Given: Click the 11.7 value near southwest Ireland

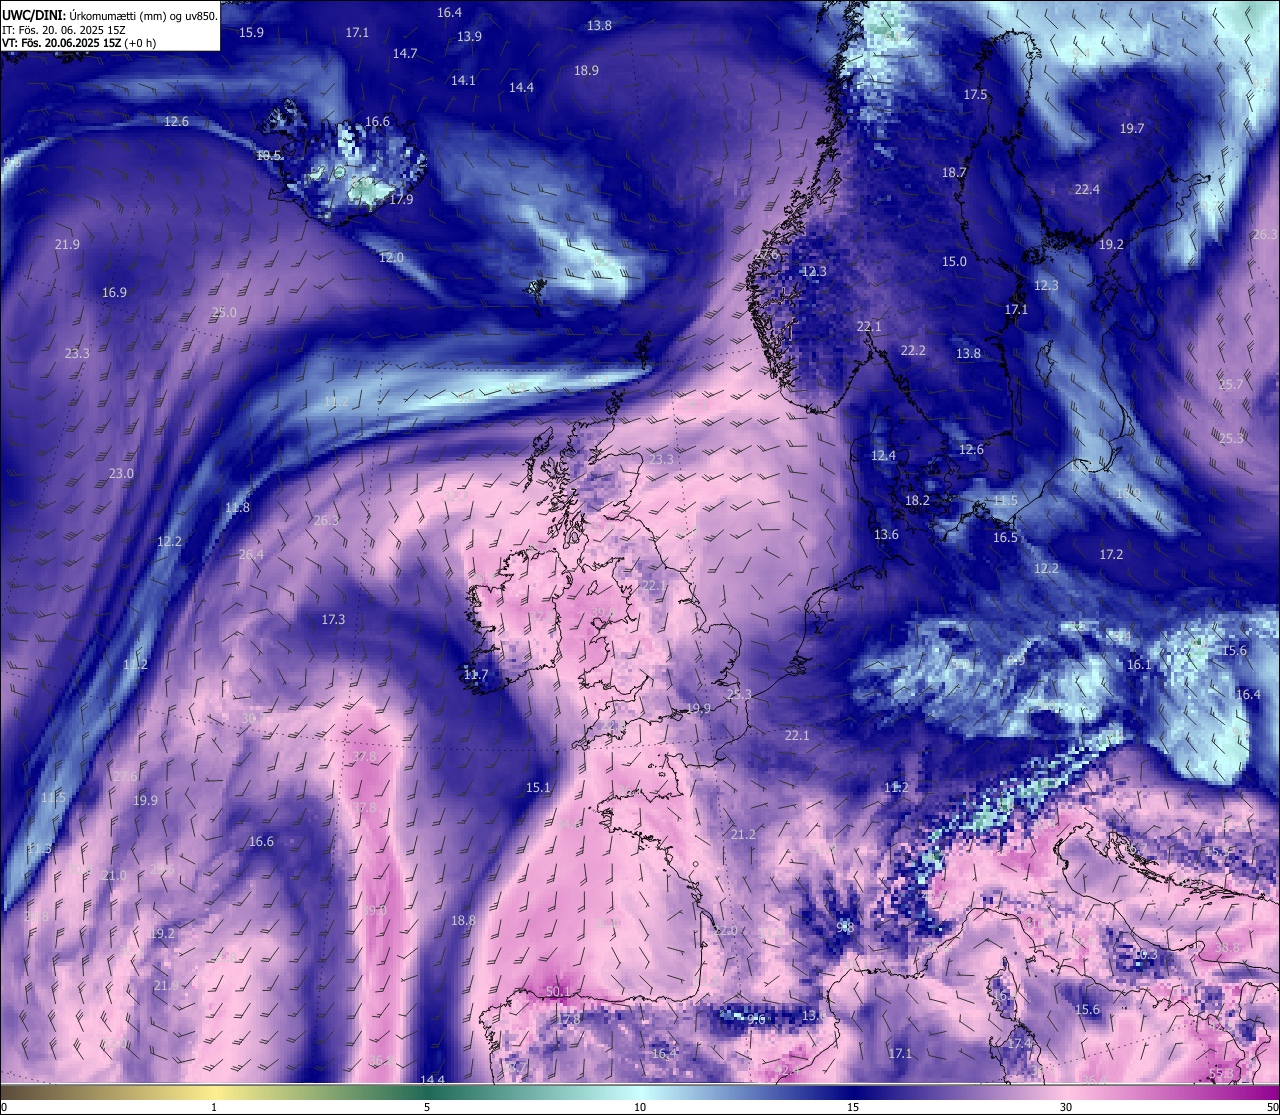Looking at the screenshot, I should coord(476,675).
